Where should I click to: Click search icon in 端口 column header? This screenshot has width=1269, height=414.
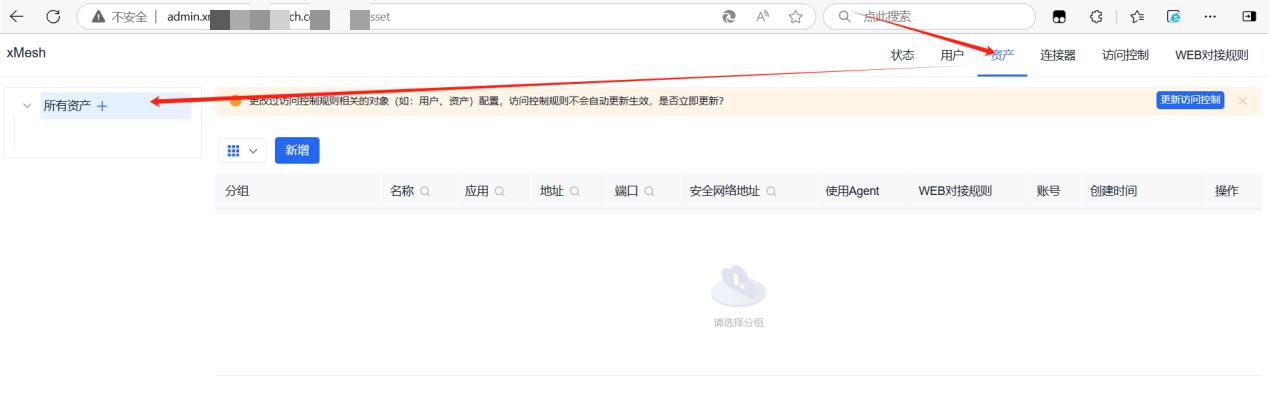[649, 191]
